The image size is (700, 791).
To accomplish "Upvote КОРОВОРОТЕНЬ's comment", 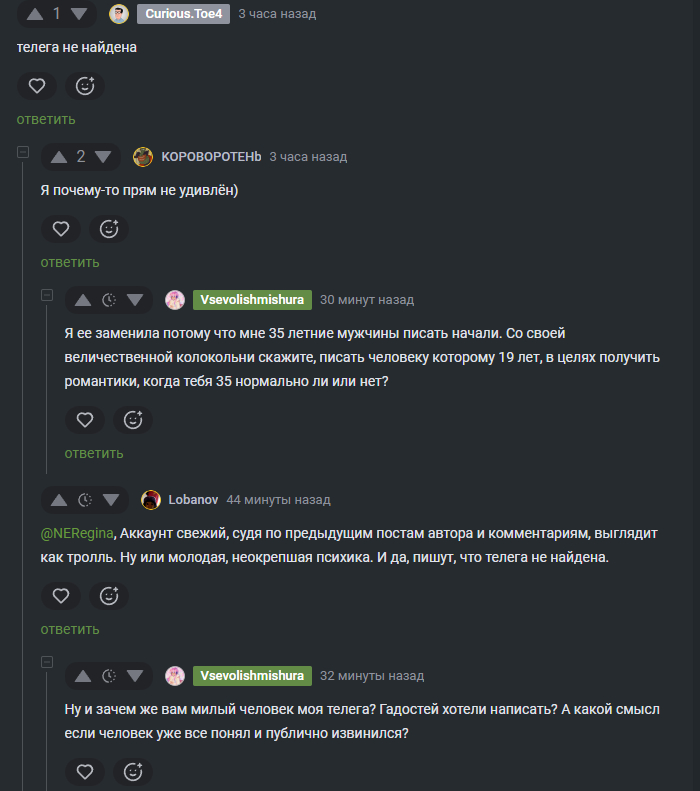I will (58, 157).
